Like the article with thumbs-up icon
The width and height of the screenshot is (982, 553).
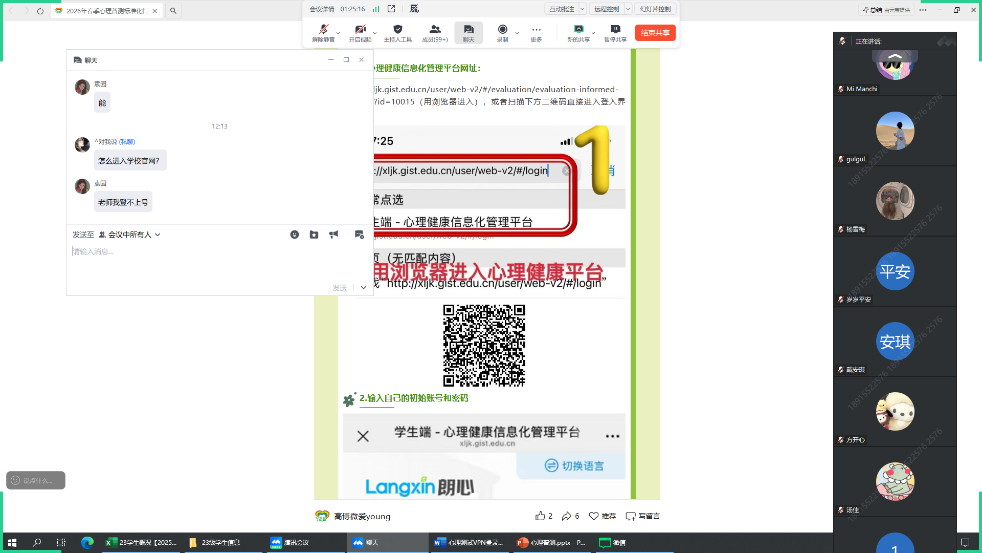pos(540,516)
